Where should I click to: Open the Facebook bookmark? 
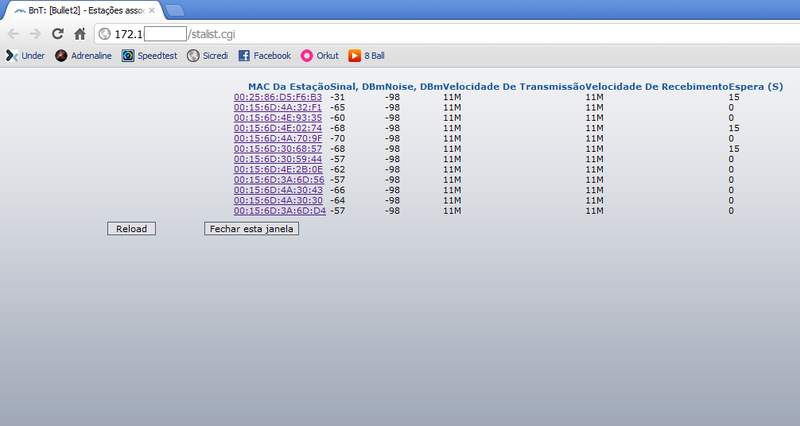pos(264,56)
